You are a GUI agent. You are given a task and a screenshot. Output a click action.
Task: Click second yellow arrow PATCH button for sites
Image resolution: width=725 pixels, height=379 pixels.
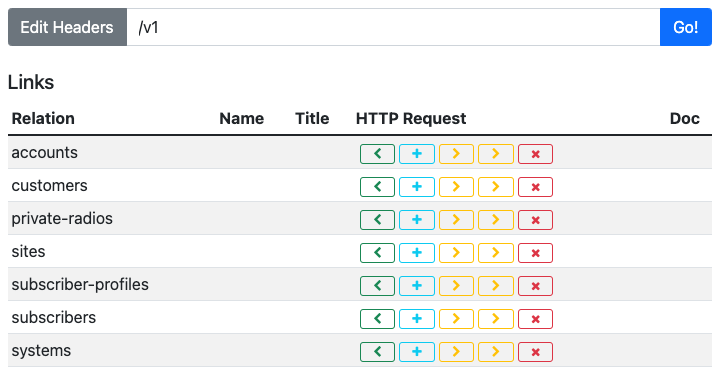tap(496, 253)
